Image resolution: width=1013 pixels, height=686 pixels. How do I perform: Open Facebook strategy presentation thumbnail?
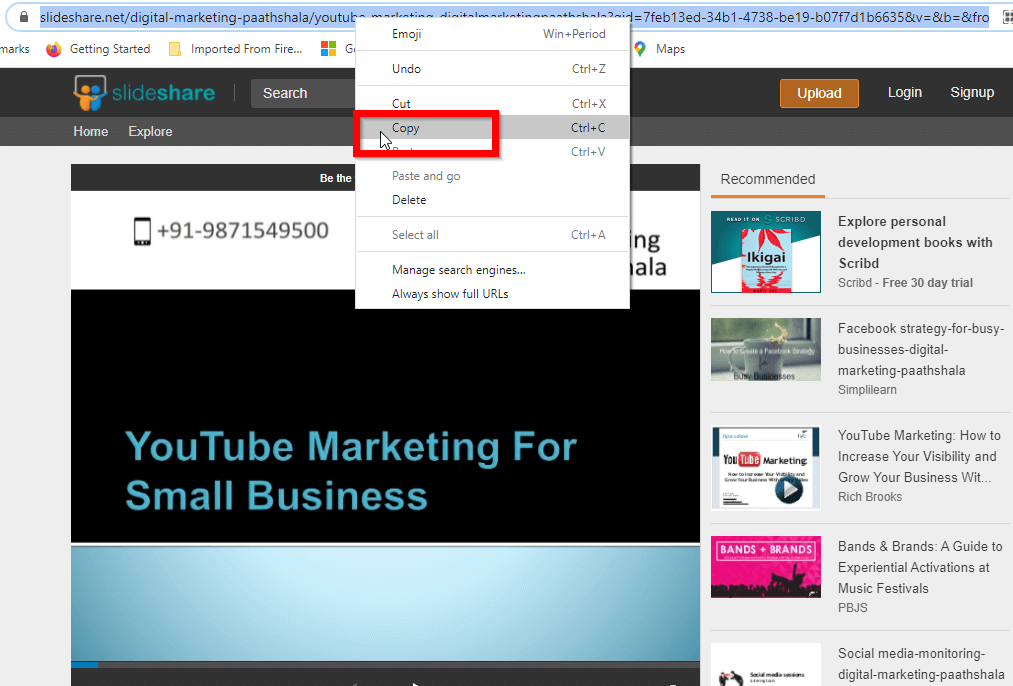point(766,349)
